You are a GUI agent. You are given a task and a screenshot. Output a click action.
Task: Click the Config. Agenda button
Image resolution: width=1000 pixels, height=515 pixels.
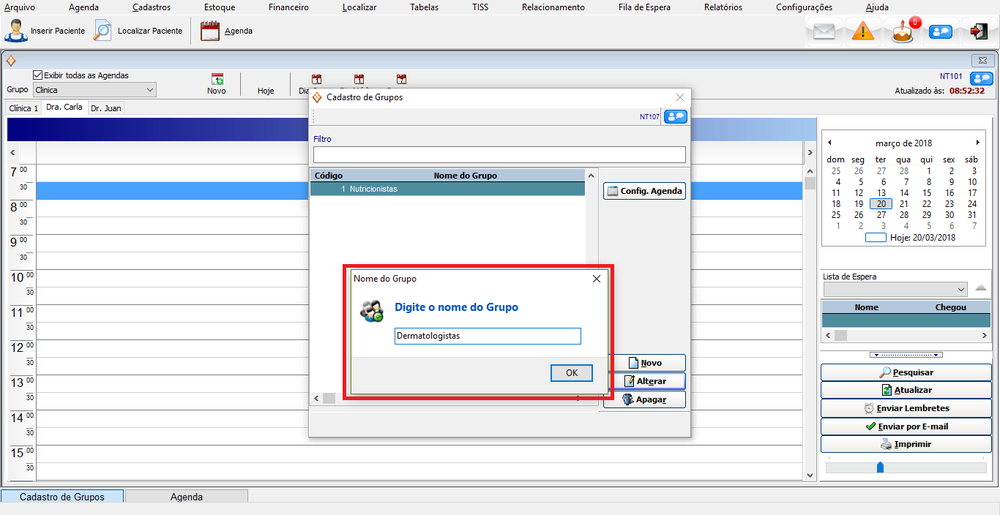click(645, 191)
